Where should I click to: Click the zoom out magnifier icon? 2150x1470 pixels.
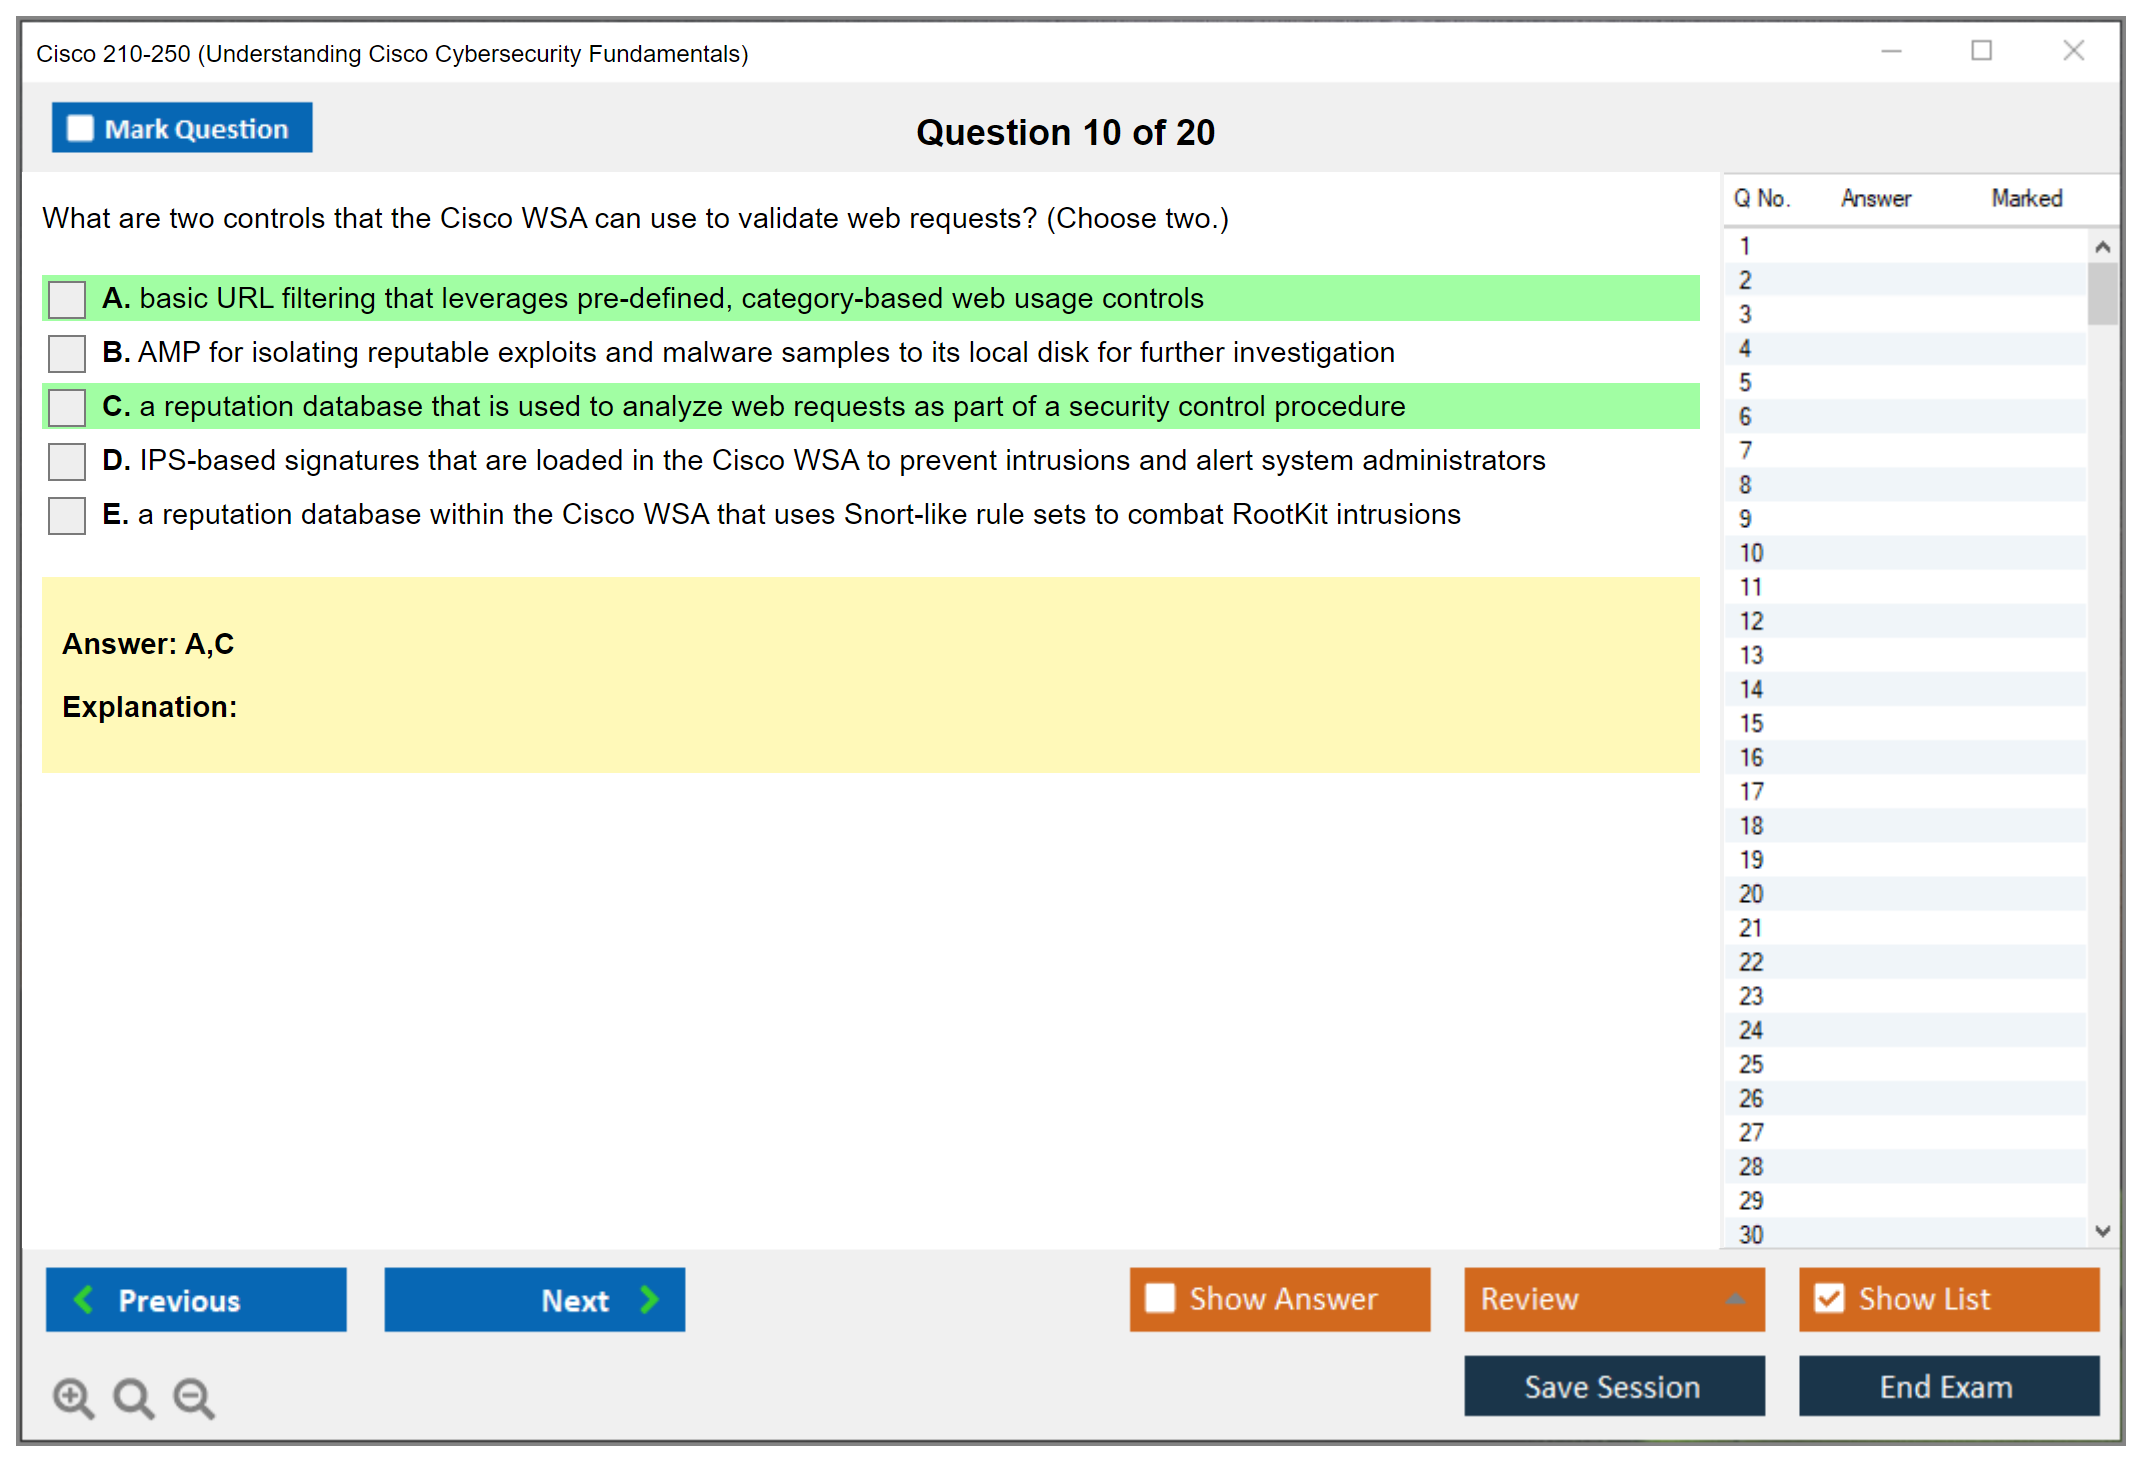pos(194,1397)
